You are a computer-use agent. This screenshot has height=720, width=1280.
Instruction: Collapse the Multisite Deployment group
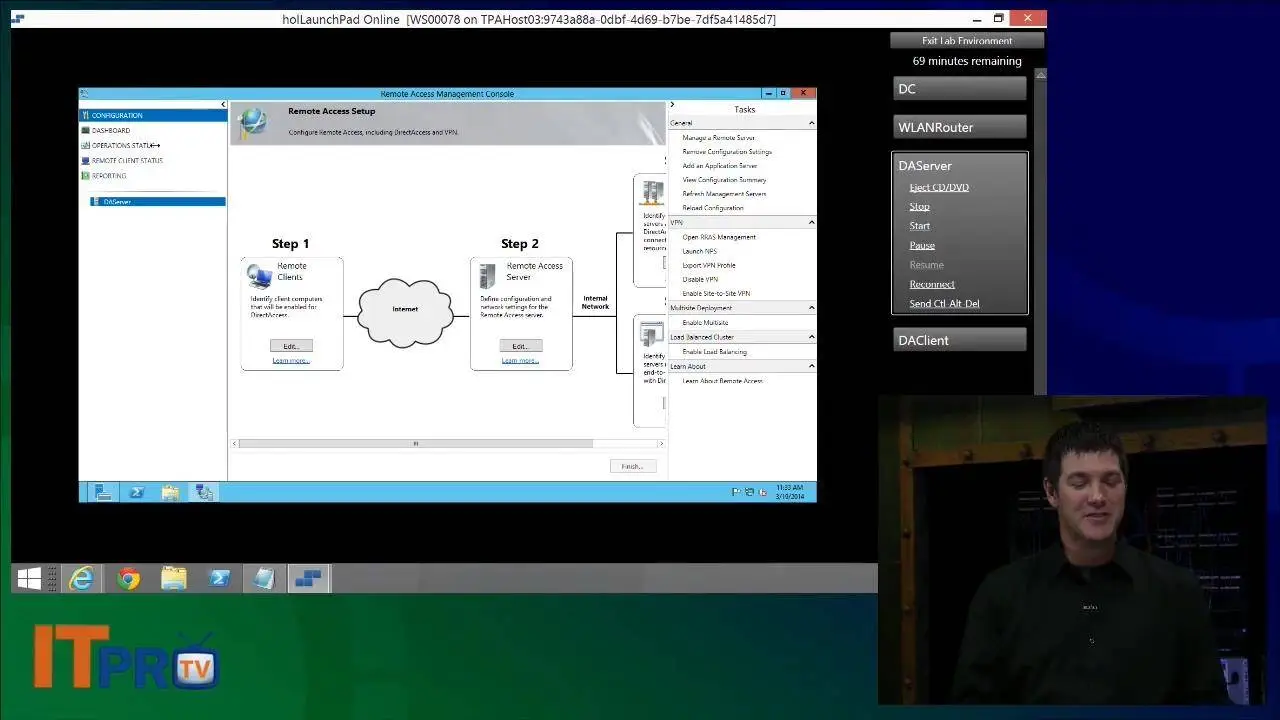(x=811, y=308)
